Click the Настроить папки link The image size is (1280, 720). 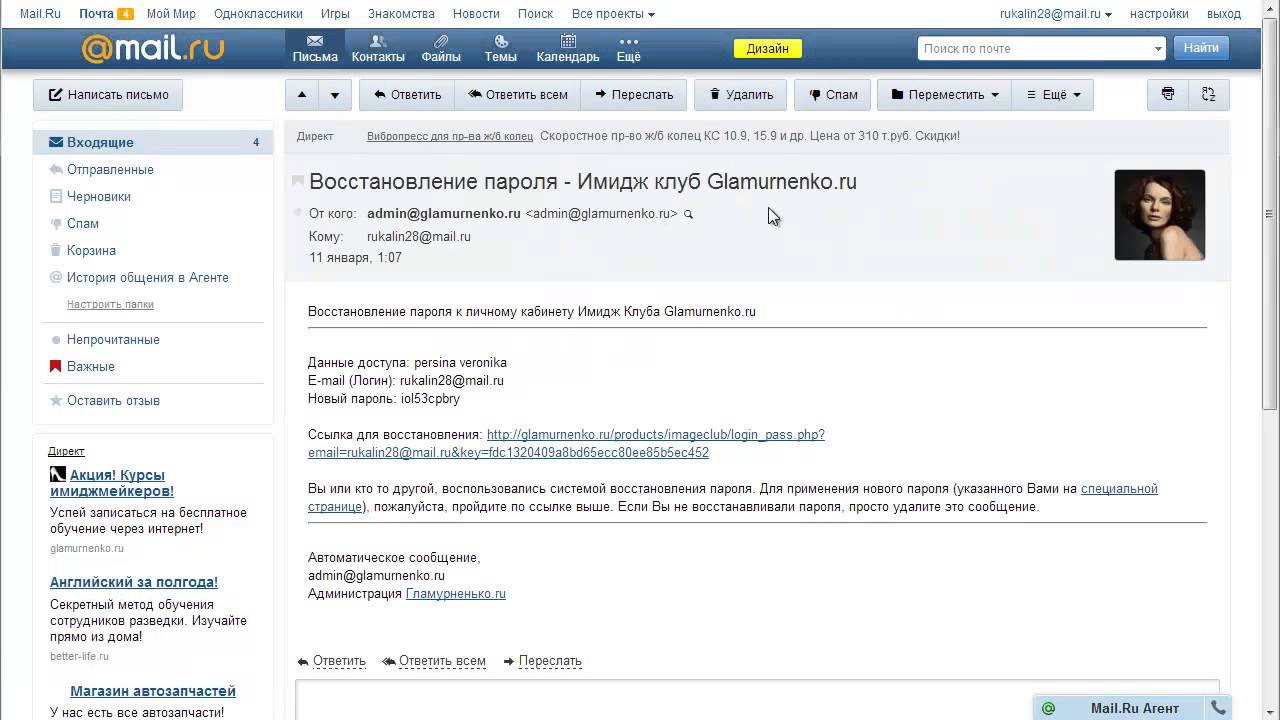click(110, 304)
